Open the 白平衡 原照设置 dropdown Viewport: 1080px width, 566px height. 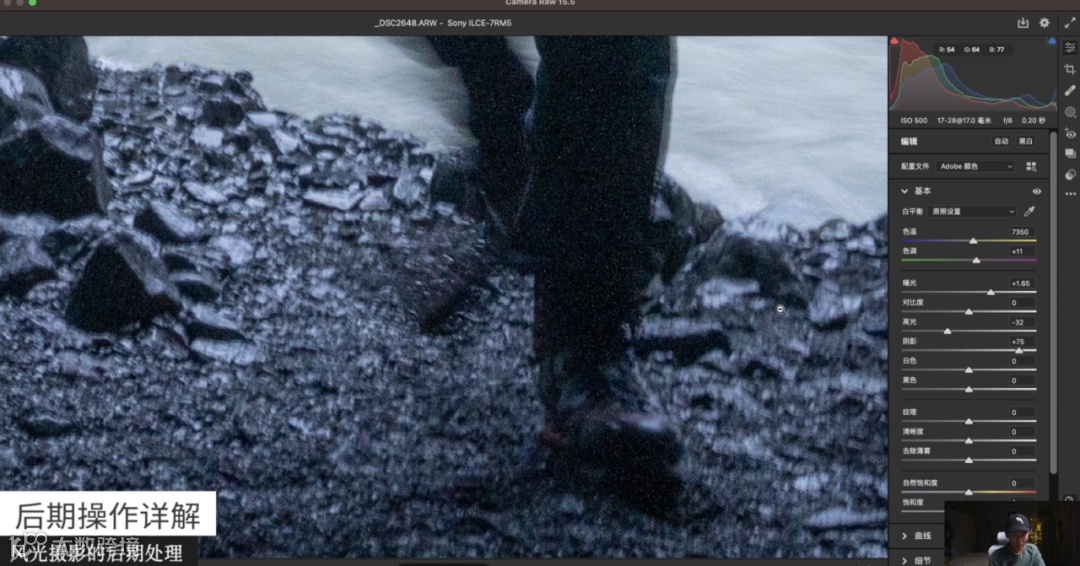coord(972,211)
